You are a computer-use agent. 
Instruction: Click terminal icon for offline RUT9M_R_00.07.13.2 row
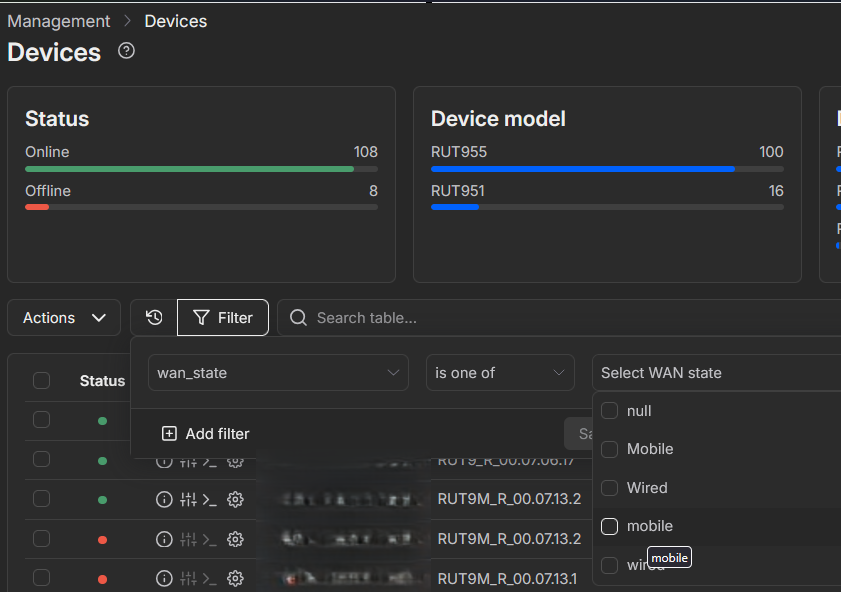click(210, 539)
